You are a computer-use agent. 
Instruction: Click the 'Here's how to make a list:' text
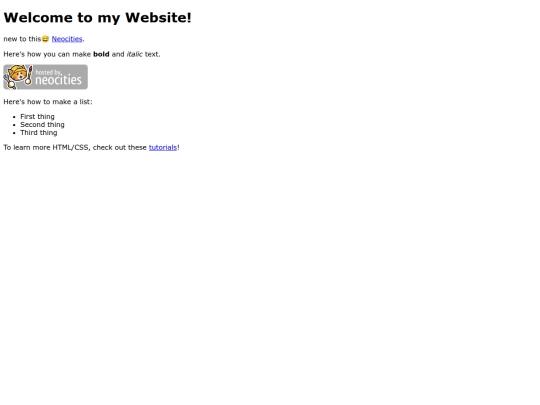[48, 102]
